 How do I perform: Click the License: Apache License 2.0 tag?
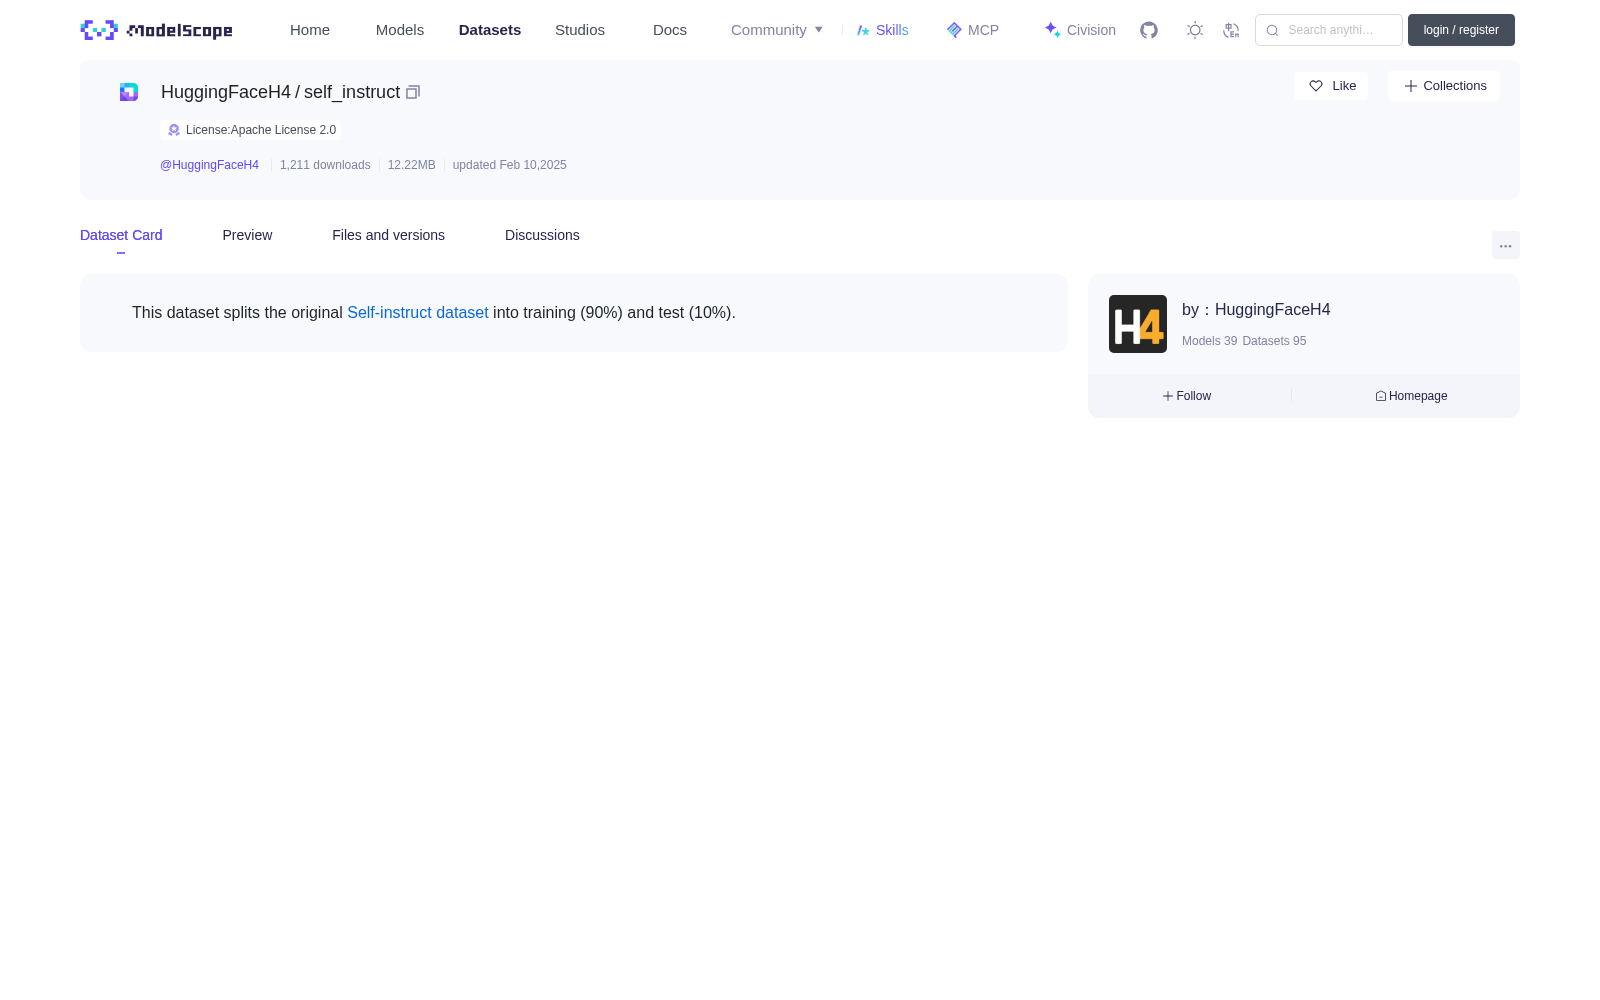pyautogui.click(x=251, y=130)
